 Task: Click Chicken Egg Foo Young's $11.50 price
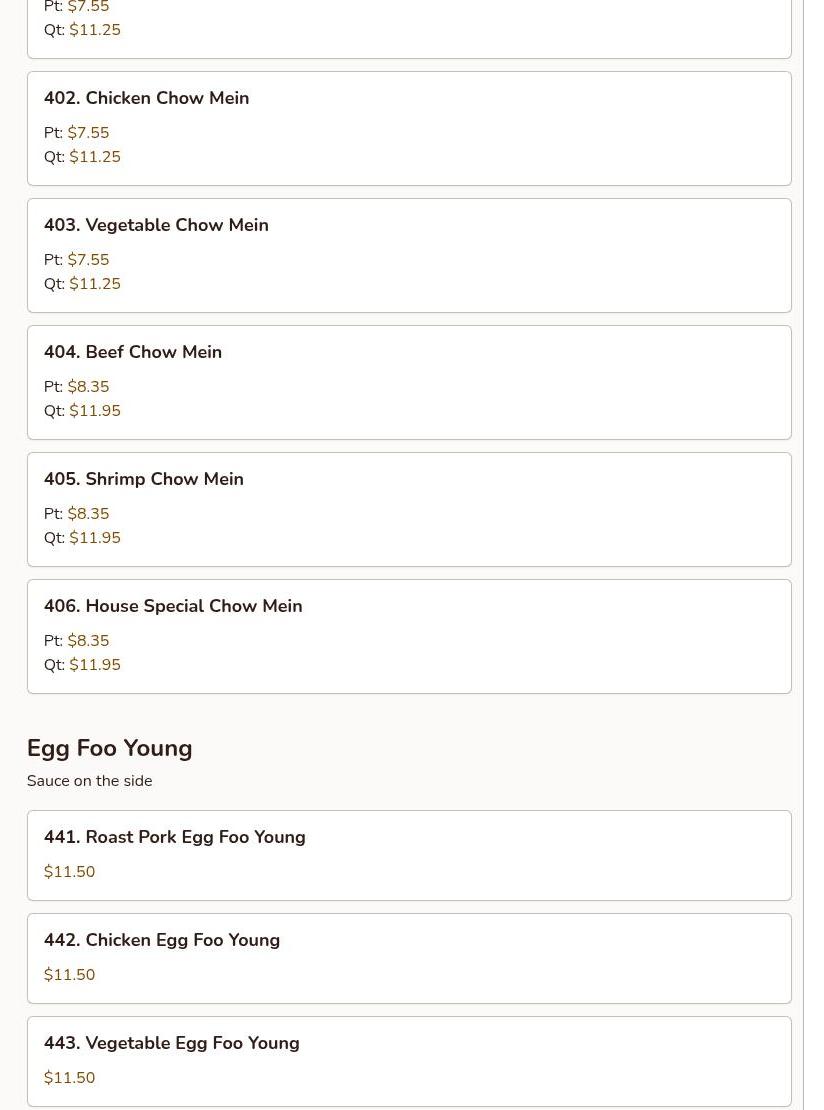coord(69,975)
